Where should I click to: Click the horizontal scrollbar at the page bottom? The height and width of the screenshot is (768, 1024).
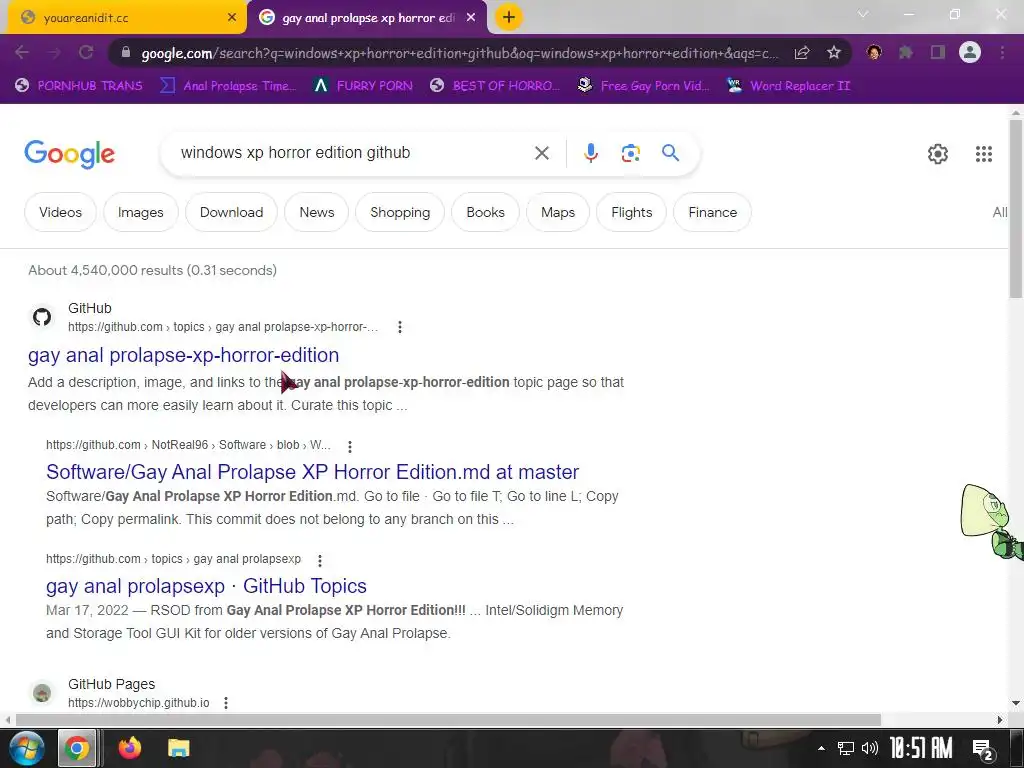click(x=448, y=720)
